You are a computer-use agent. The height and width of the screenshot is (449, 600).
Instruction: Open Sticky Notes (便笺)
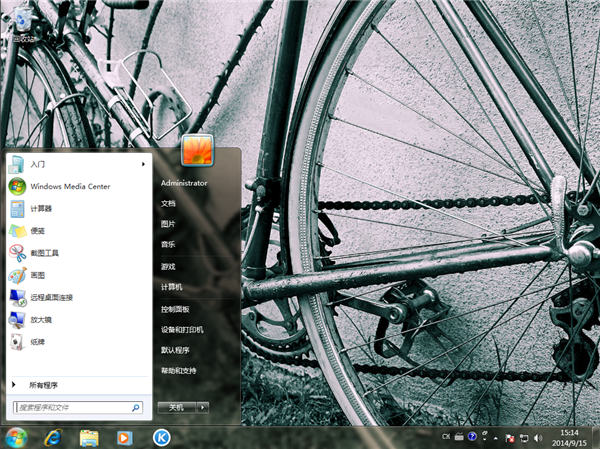[37, 231]
